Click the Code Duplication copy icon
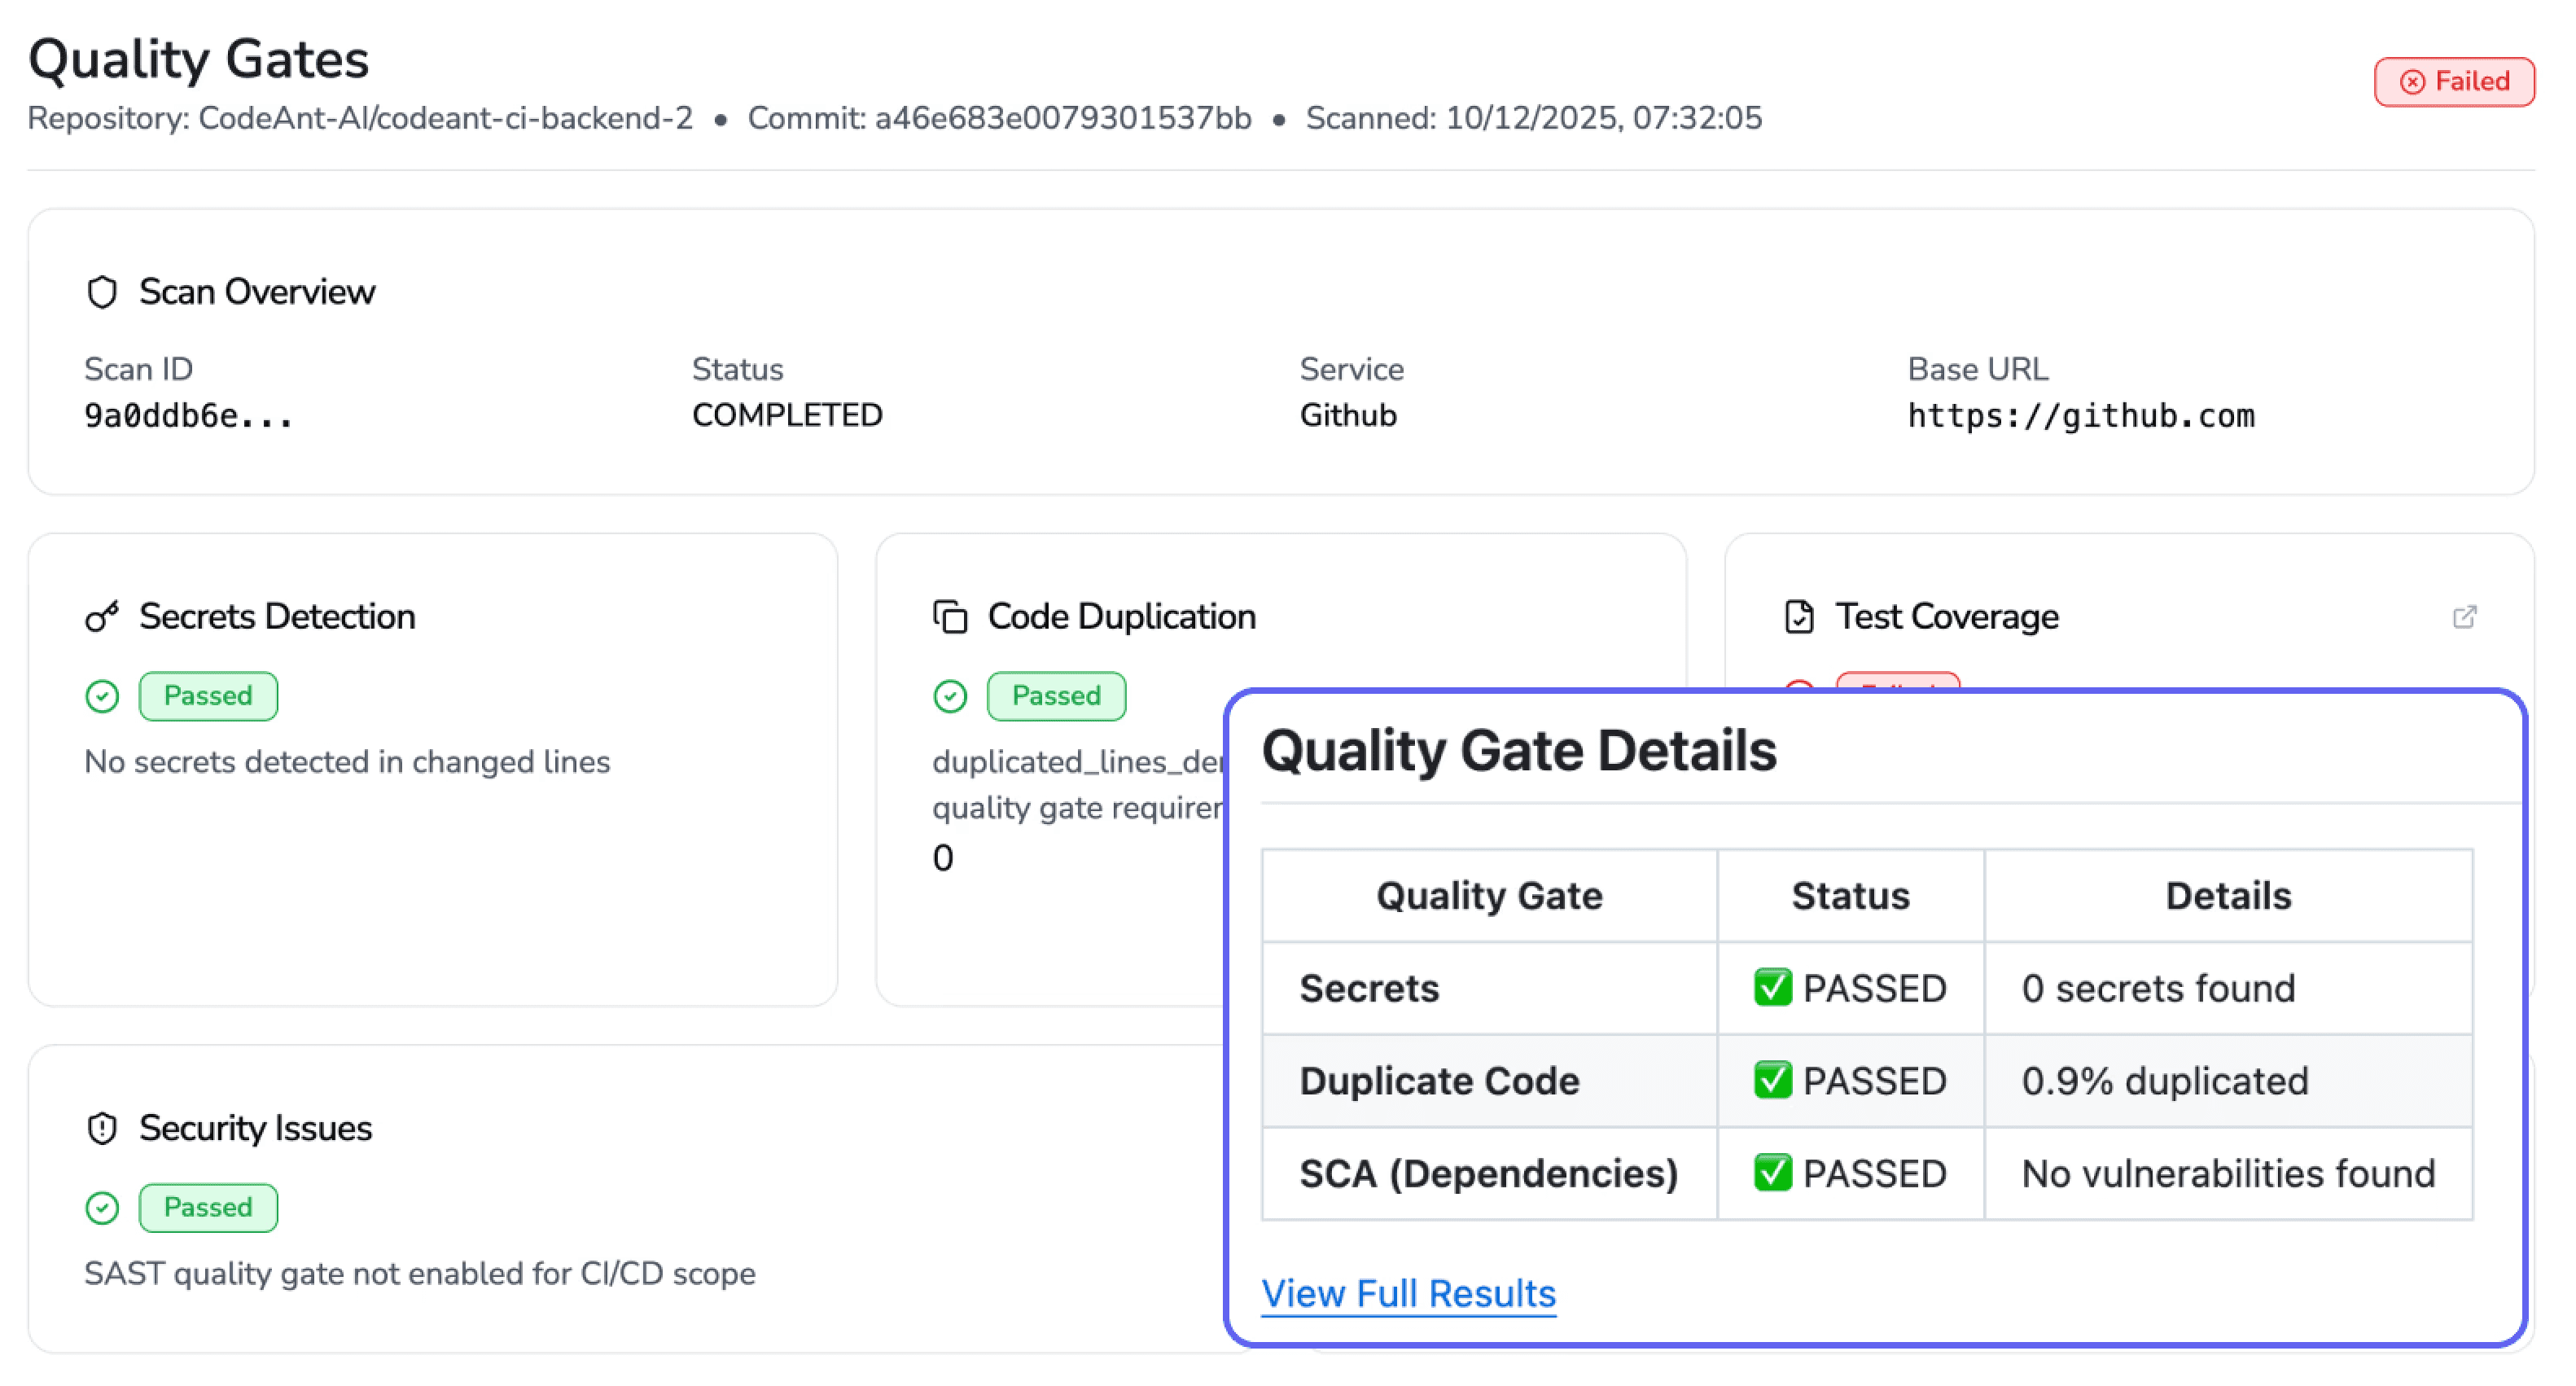The height and width of the screenshot is (1386, 2576). [950, 616]
